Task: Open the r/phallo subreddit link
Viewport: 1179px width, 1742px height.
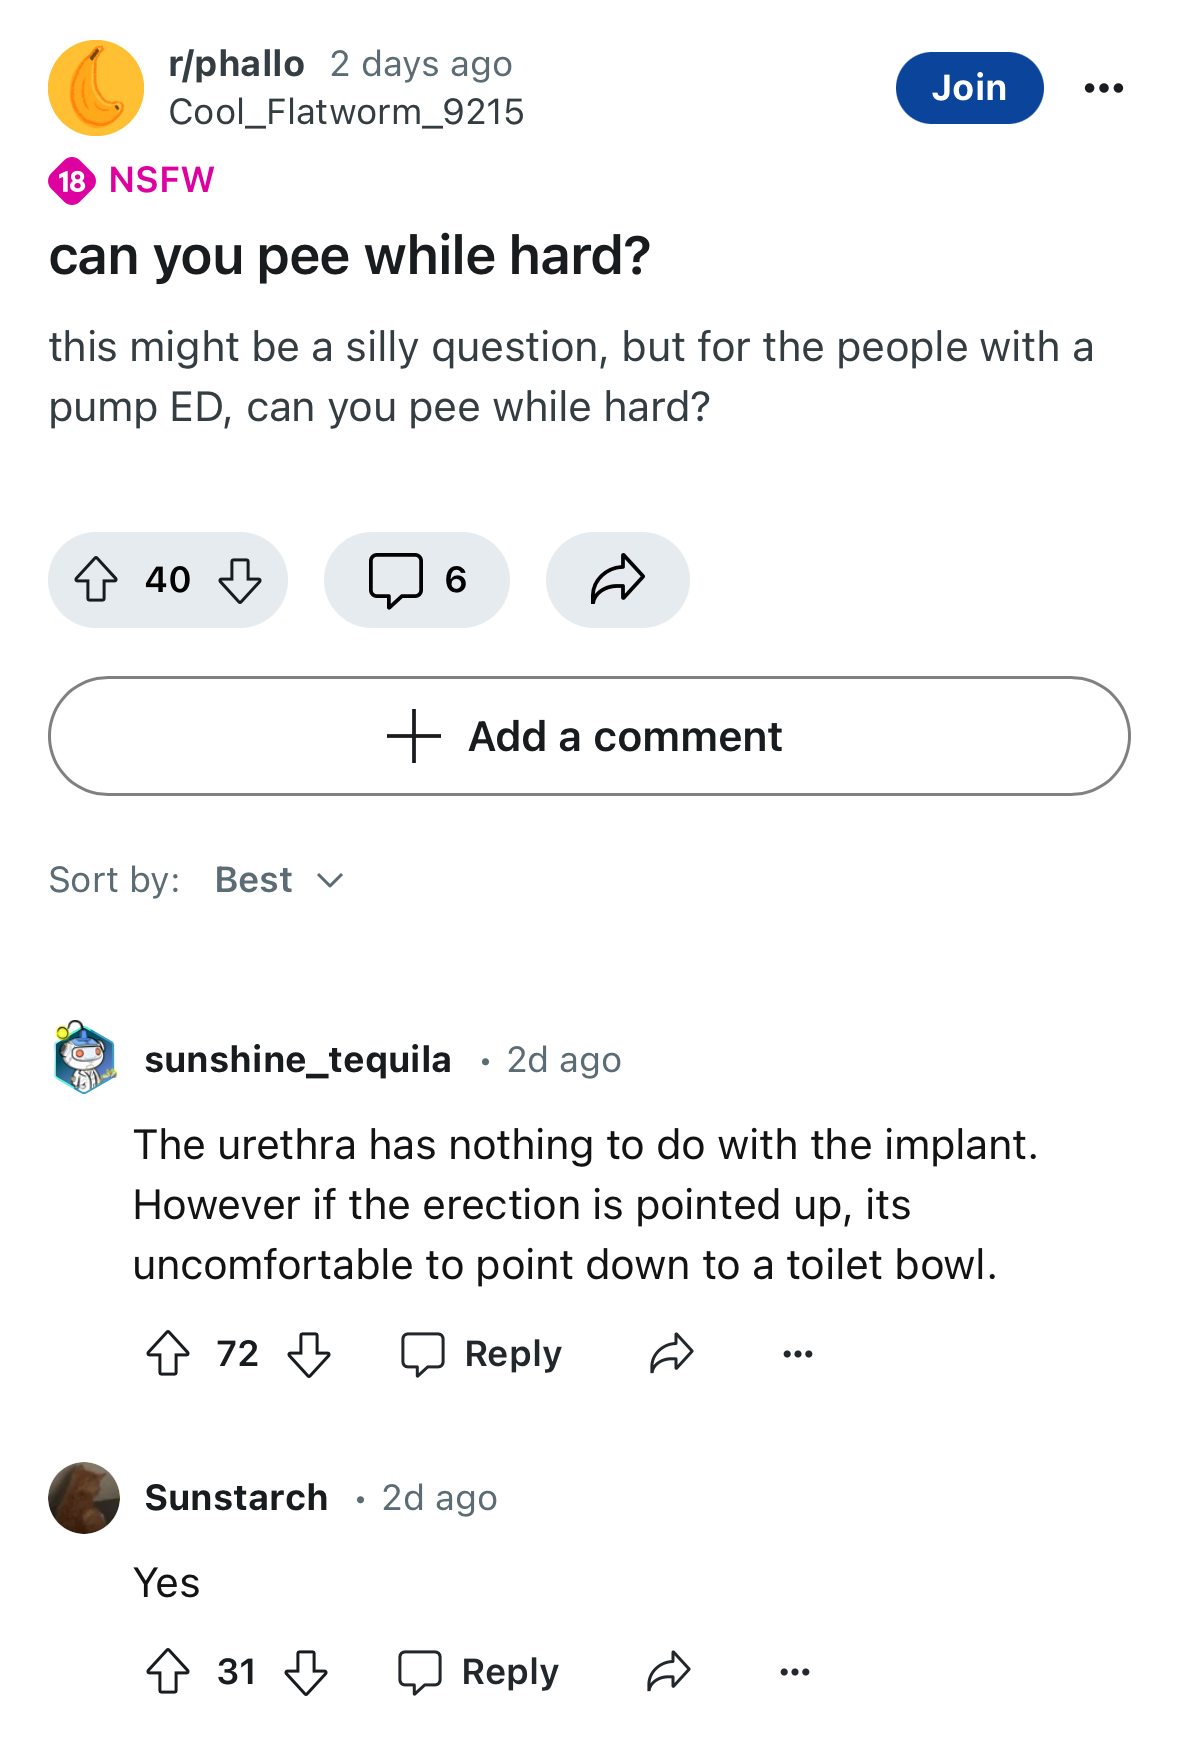Action: pos(236,64)
